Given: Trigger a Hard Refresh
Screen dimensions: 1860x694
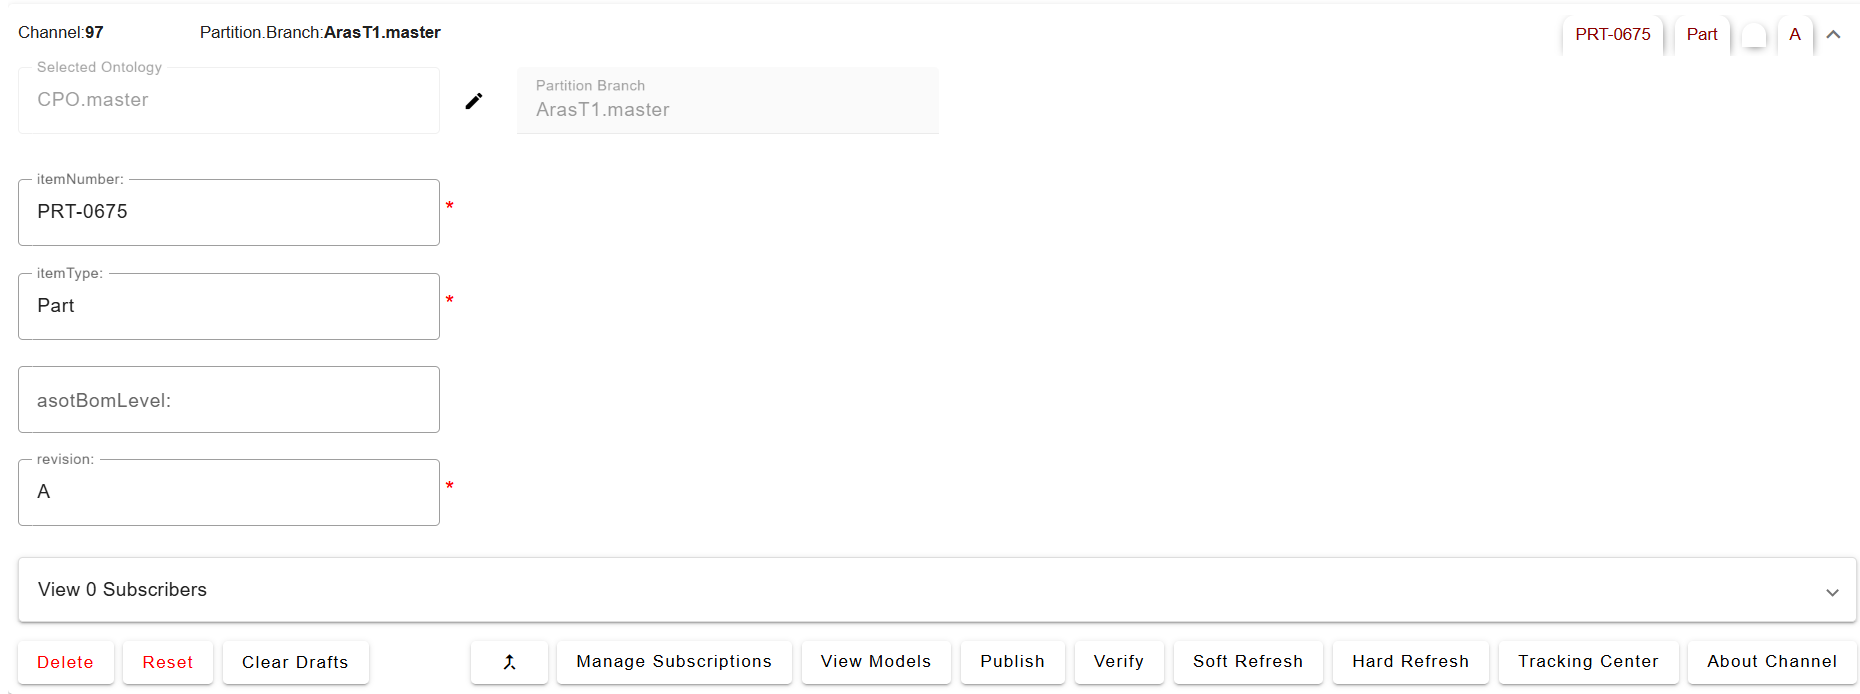Looking at the screenshot, I should 1410,662.
